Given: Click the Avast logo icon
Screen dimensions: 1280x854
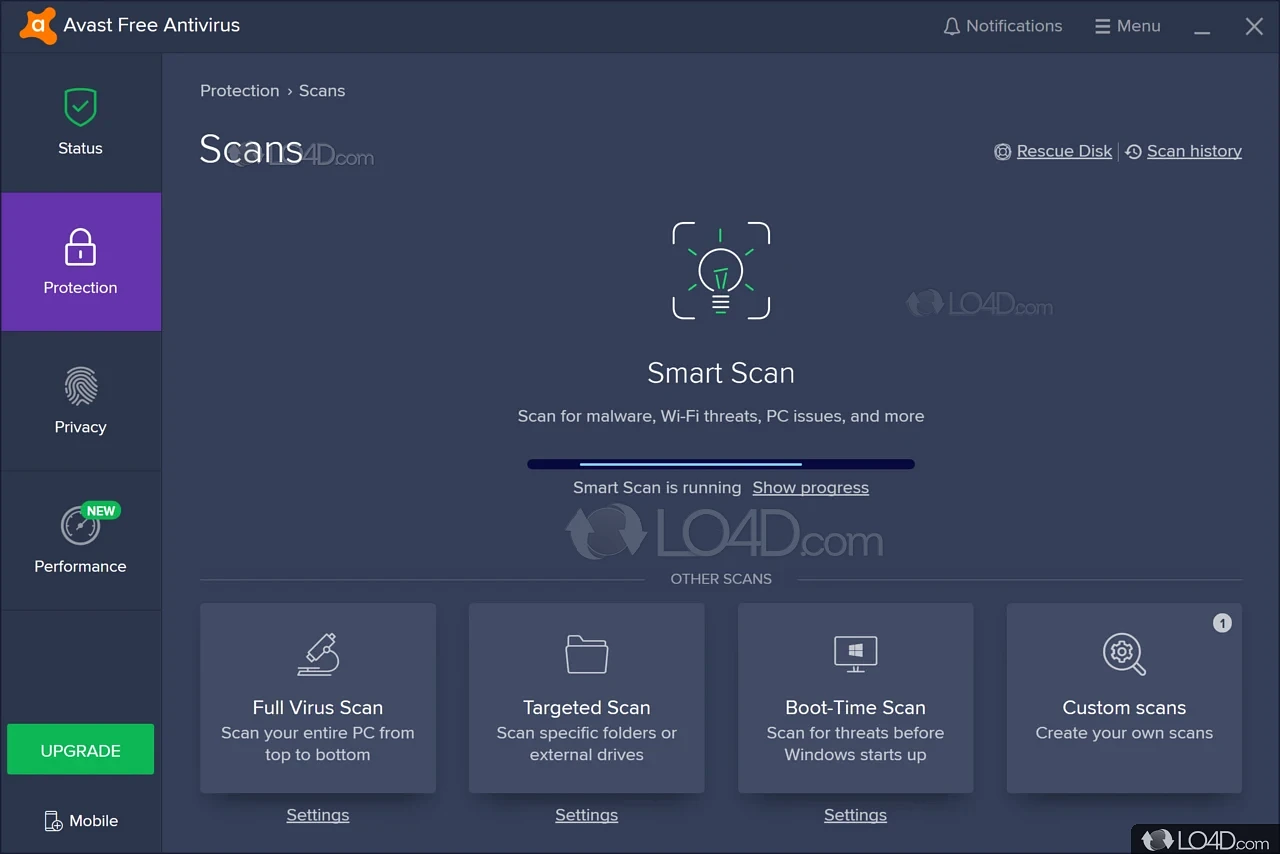Looking at the screenshot, I should [38, 25].
